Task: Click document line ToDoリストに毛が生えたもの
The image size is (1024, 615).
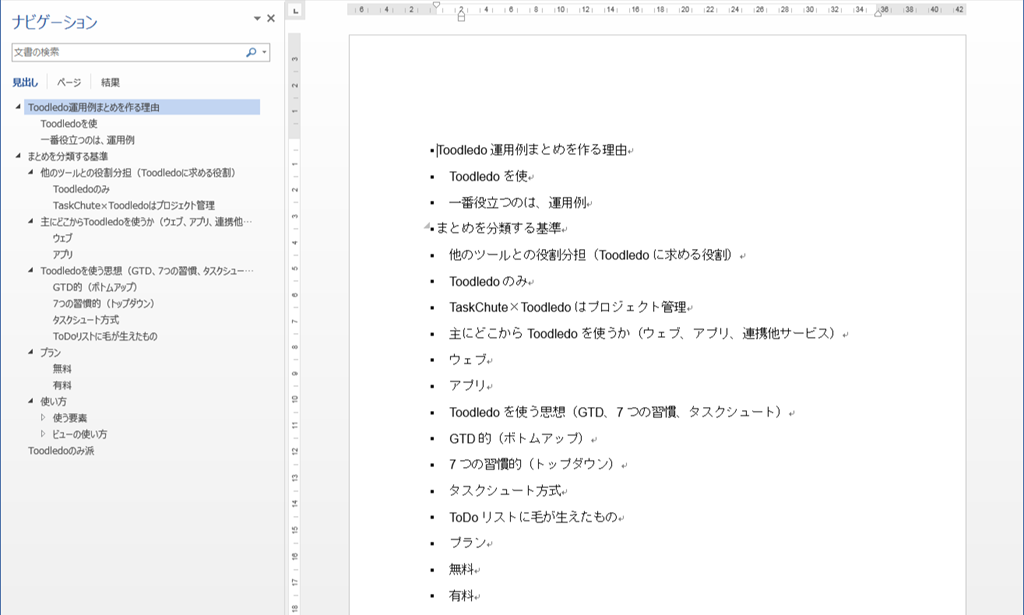Action: 534,517
